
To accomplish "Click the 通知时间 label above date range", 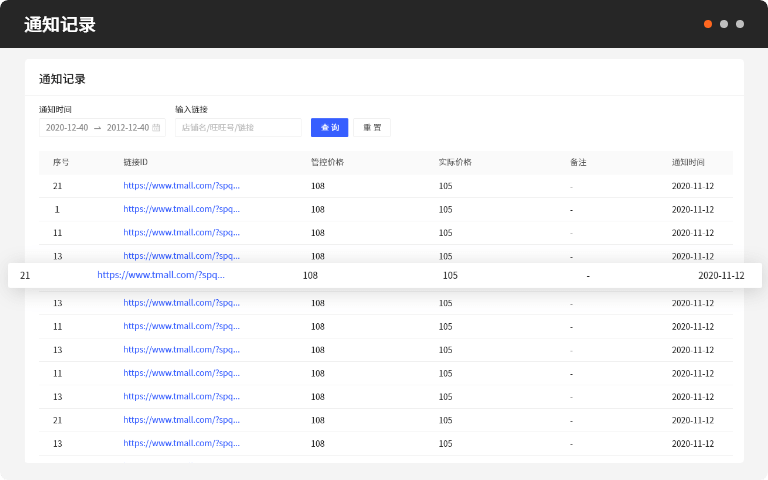I will pyautogui.click(x=55, y=109).
